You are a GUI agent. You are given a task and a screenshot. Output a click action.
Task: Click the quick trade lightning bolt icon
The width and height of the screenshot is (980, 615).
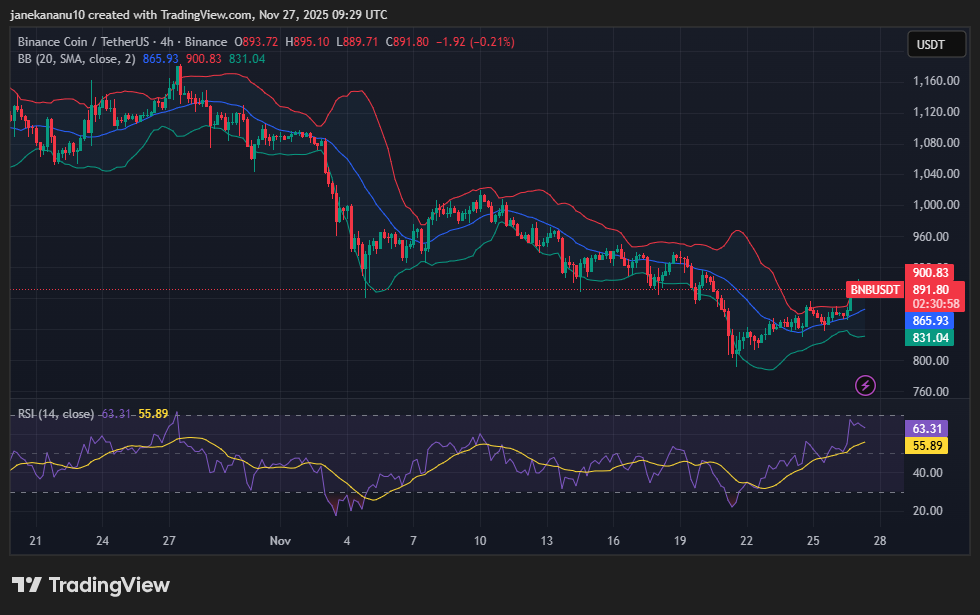click(x=864, y=385)
